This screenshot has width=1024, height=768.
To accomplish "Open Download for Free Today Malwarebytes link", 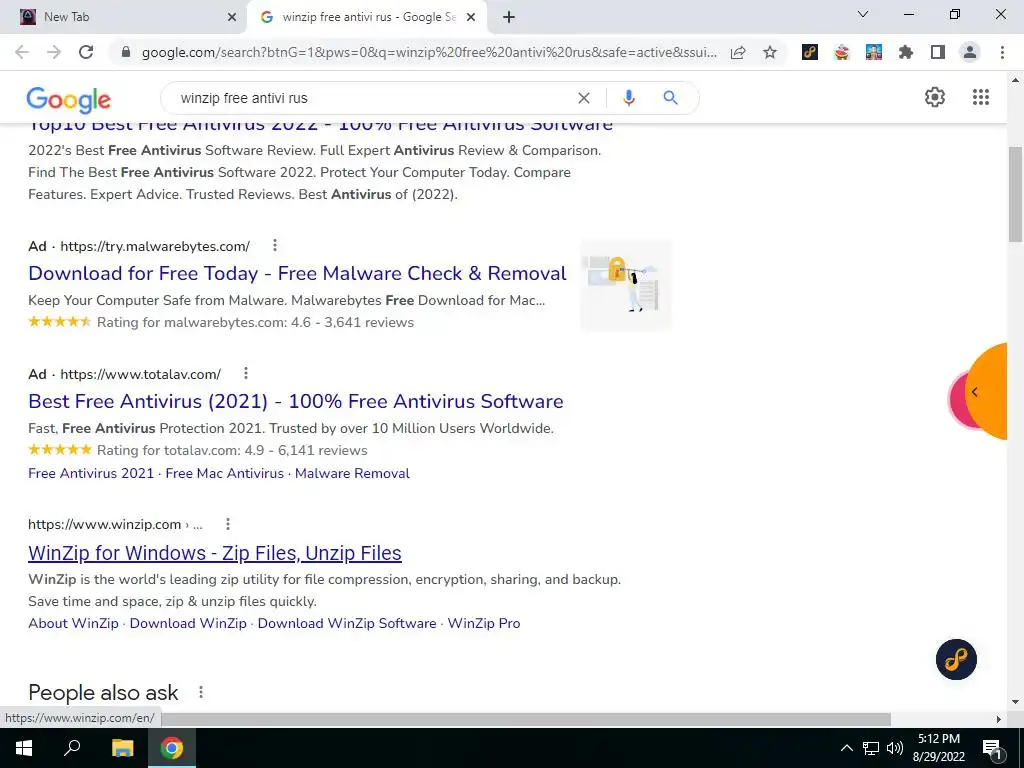I will [297, 273].
